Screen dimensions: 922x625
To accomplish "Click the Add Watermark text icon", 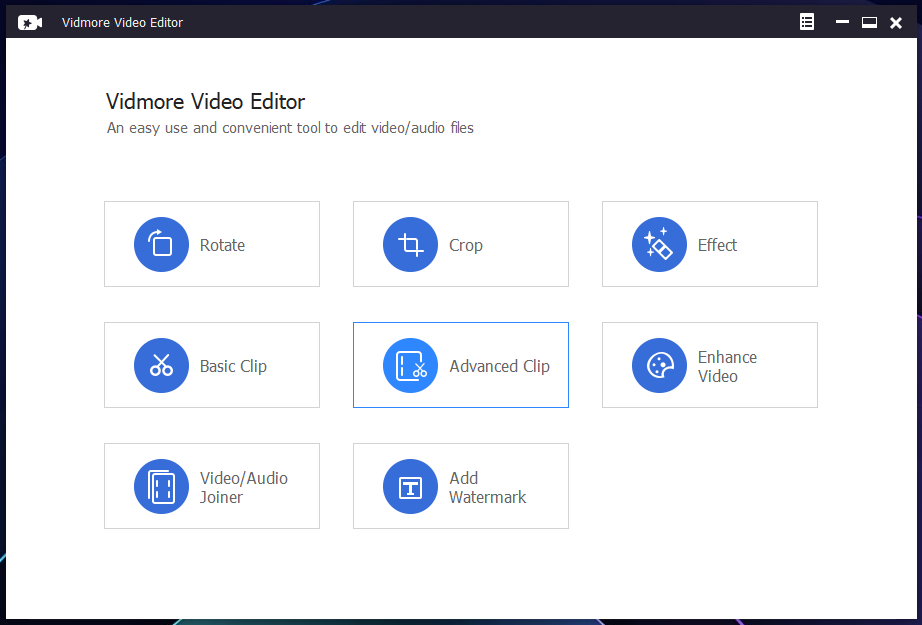I will (410, 487).
